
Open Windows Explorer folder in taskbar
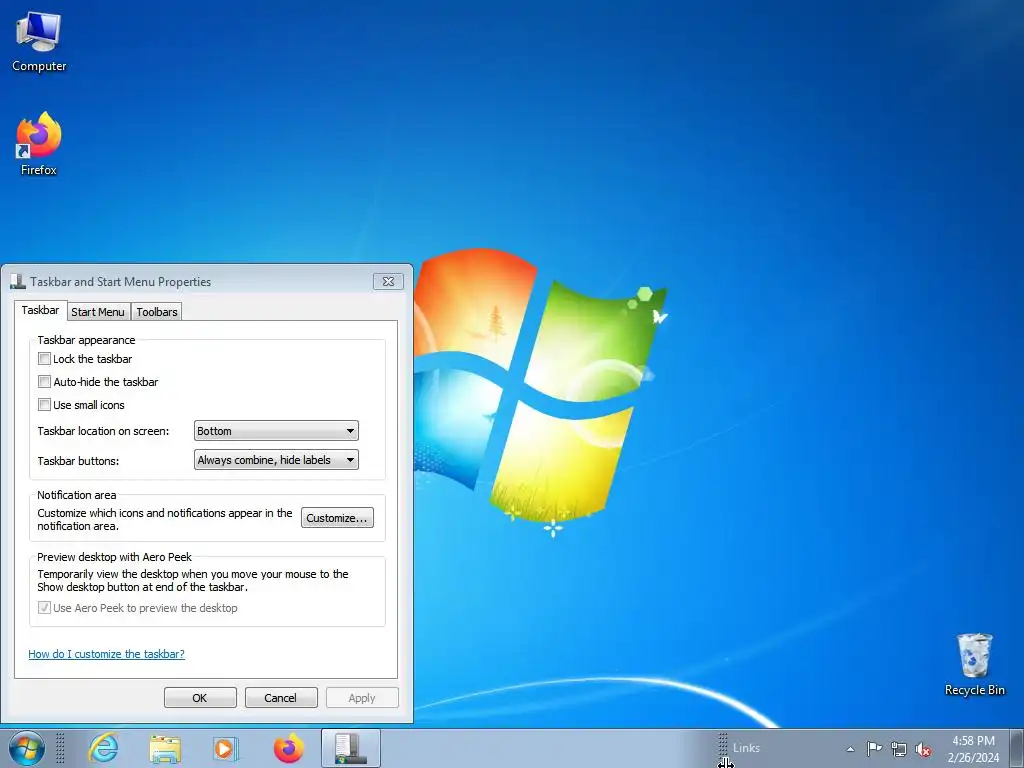[x=165, y=748]
